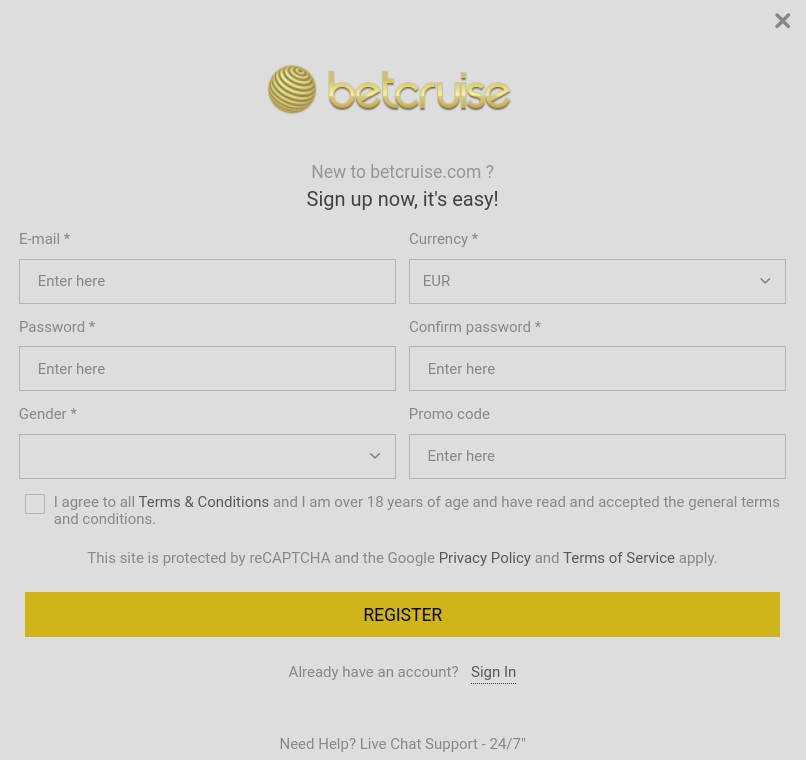Viewport: 806px width, 760px height.
Task: Click the chevron arrow in the Gender box
Action: click(375, 456)
